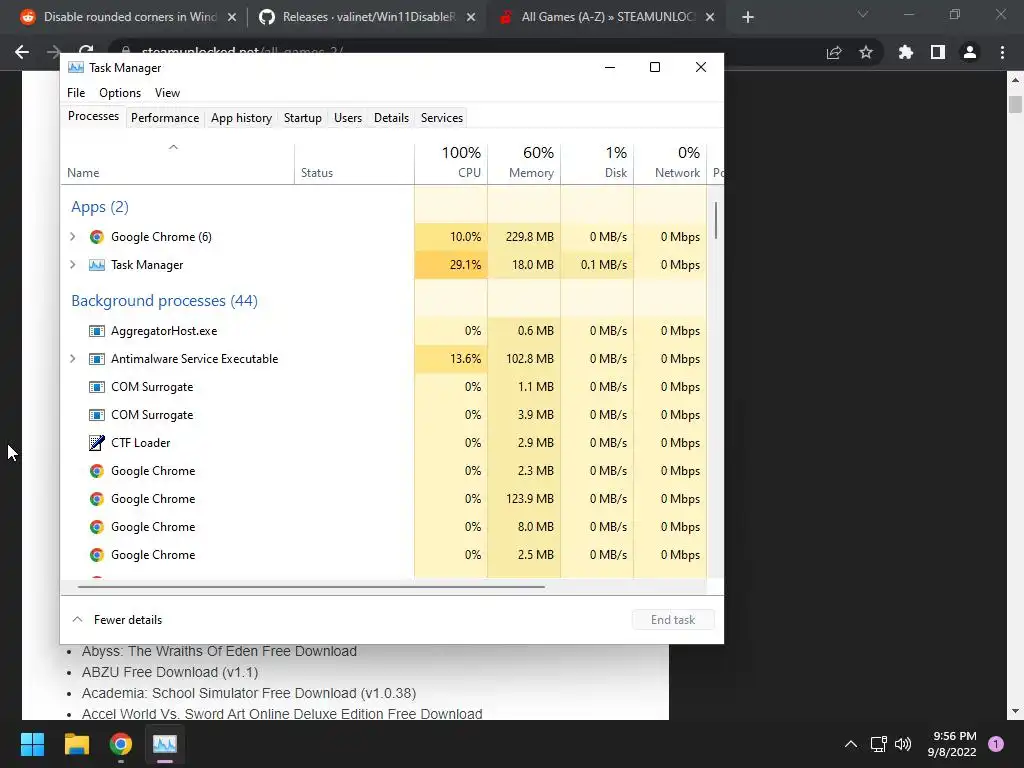Viewport: 1024px width, 768px height.
Task: Click Chrome's page vertical scrollbar thumb
Action: (x=1015, y=104)
